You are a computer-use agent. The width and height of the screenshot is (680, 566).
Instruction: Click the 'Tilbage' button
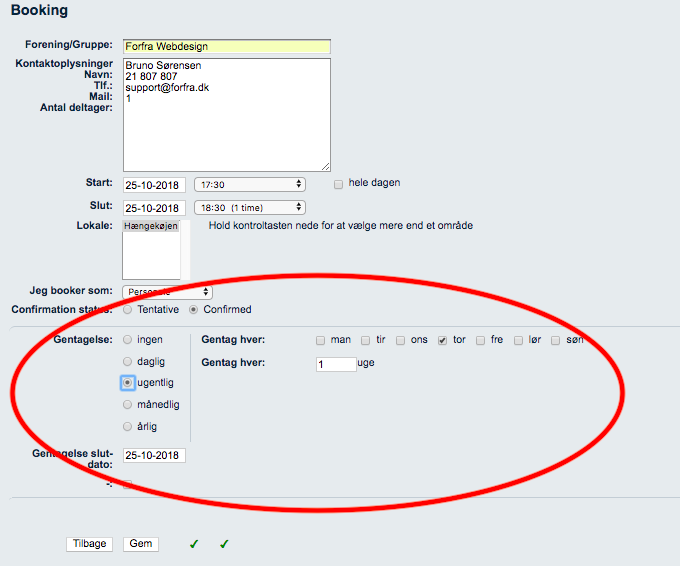(90, 544)
